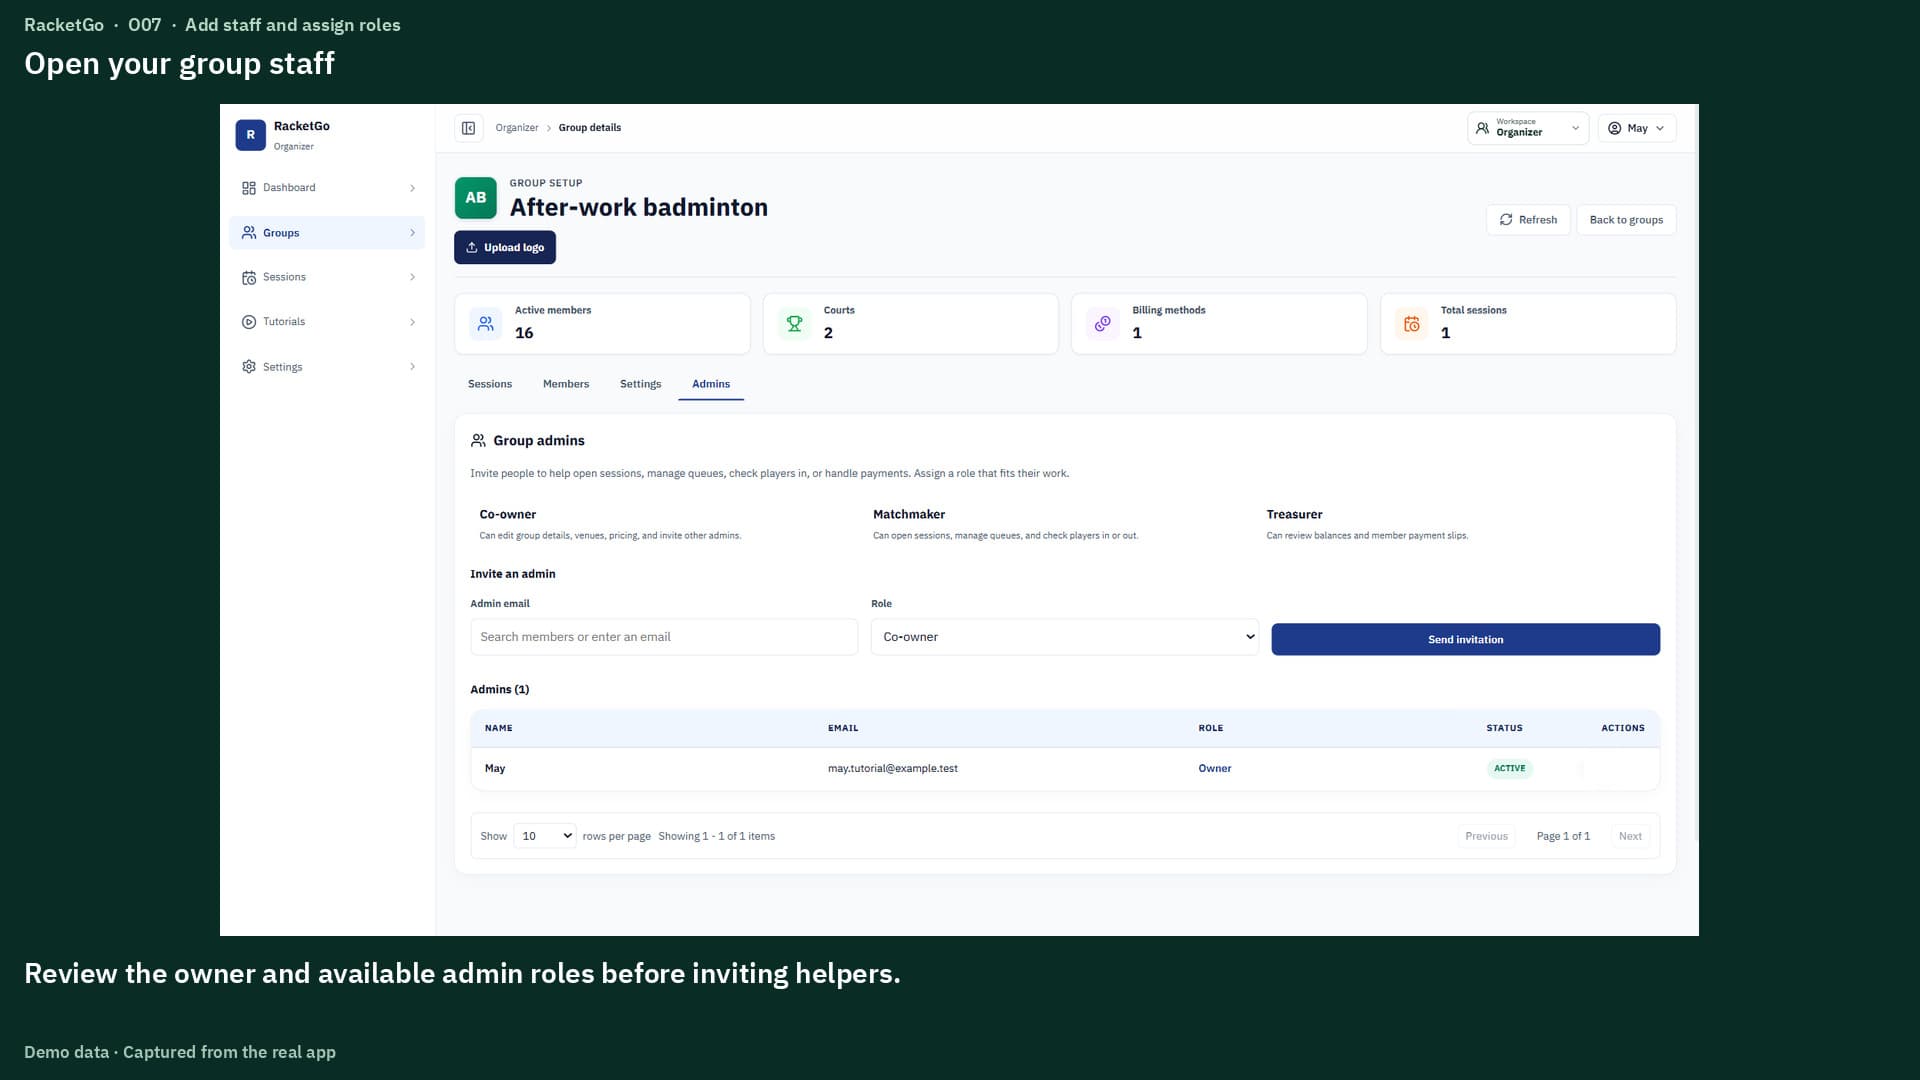Image resolution: width=1920 pixels, height=1080 pixels.
Task: Click the user profile icon beside May
Action: [1614, 128]
